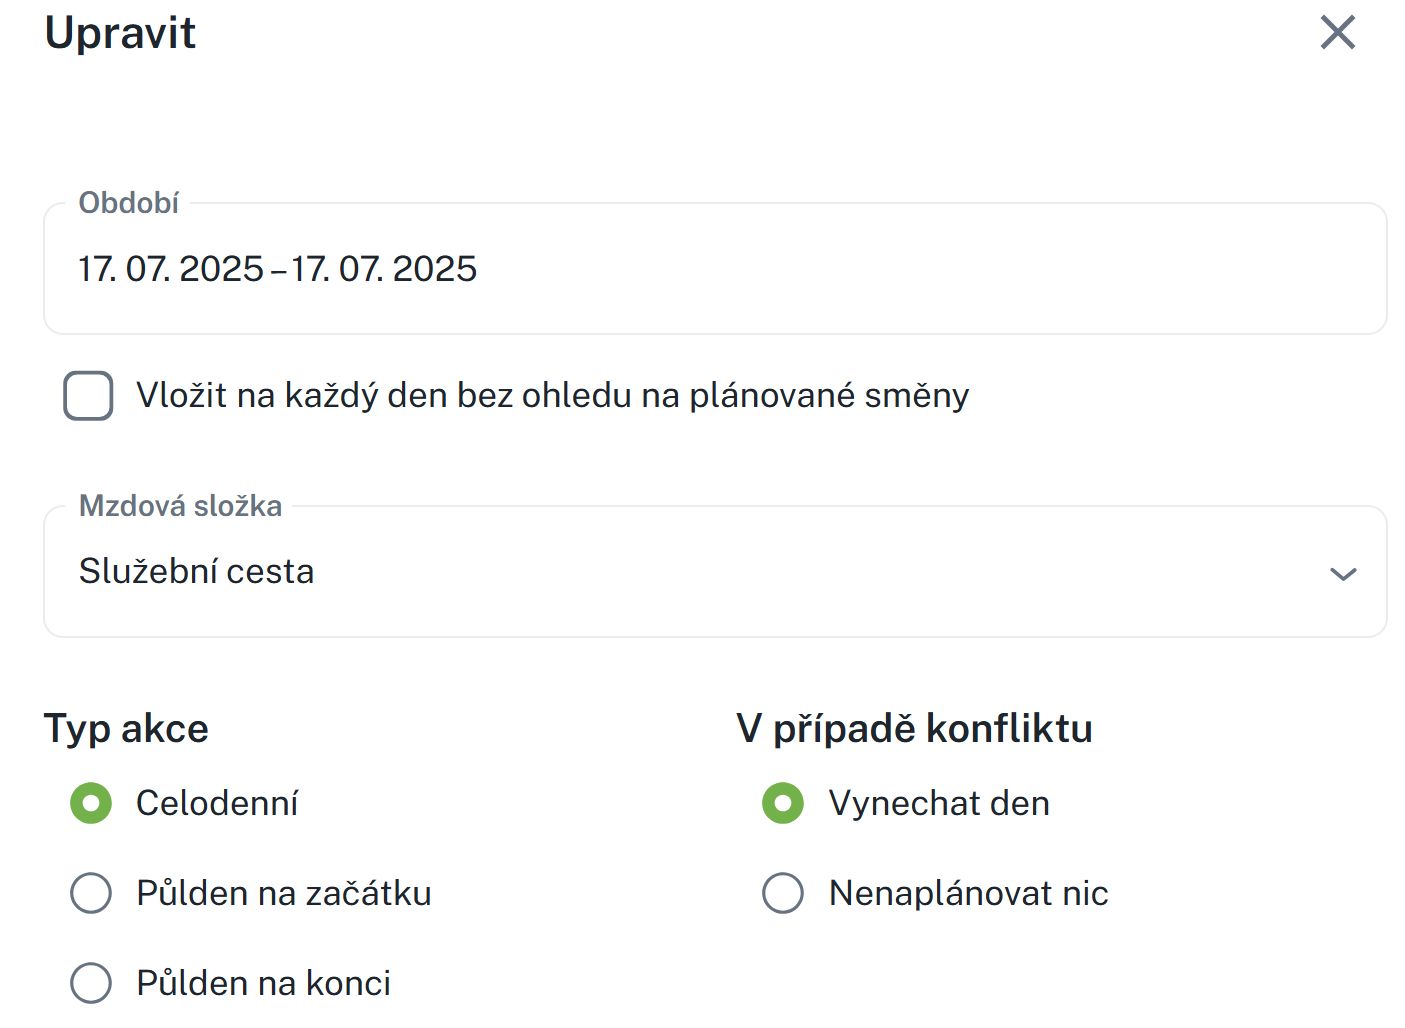Choose the Půlden na začátku option
1405x1028 pixels.
(91, 893)
